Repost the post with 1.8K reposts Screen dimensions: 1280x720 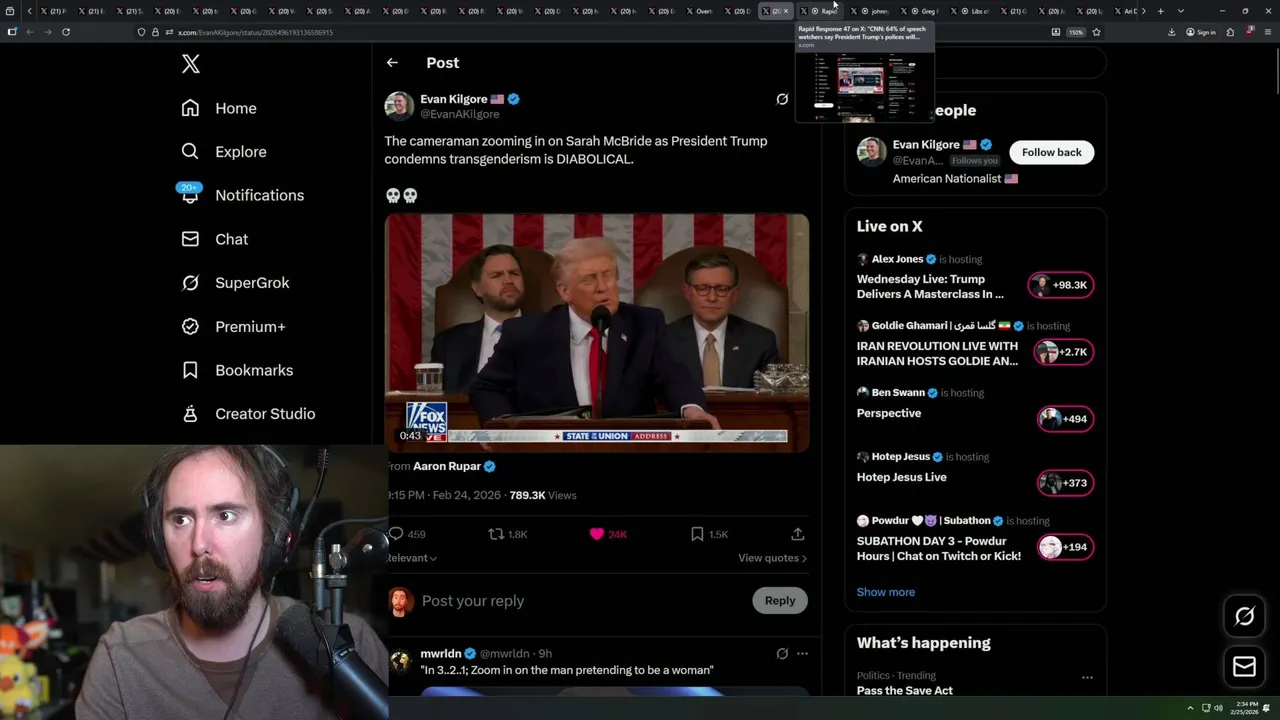coord(507,534)
